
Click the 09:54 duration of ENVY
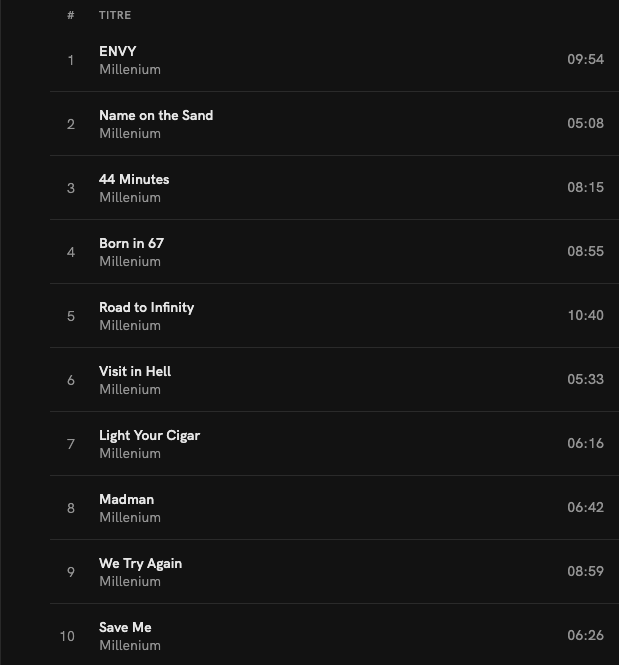coord(585,59)
